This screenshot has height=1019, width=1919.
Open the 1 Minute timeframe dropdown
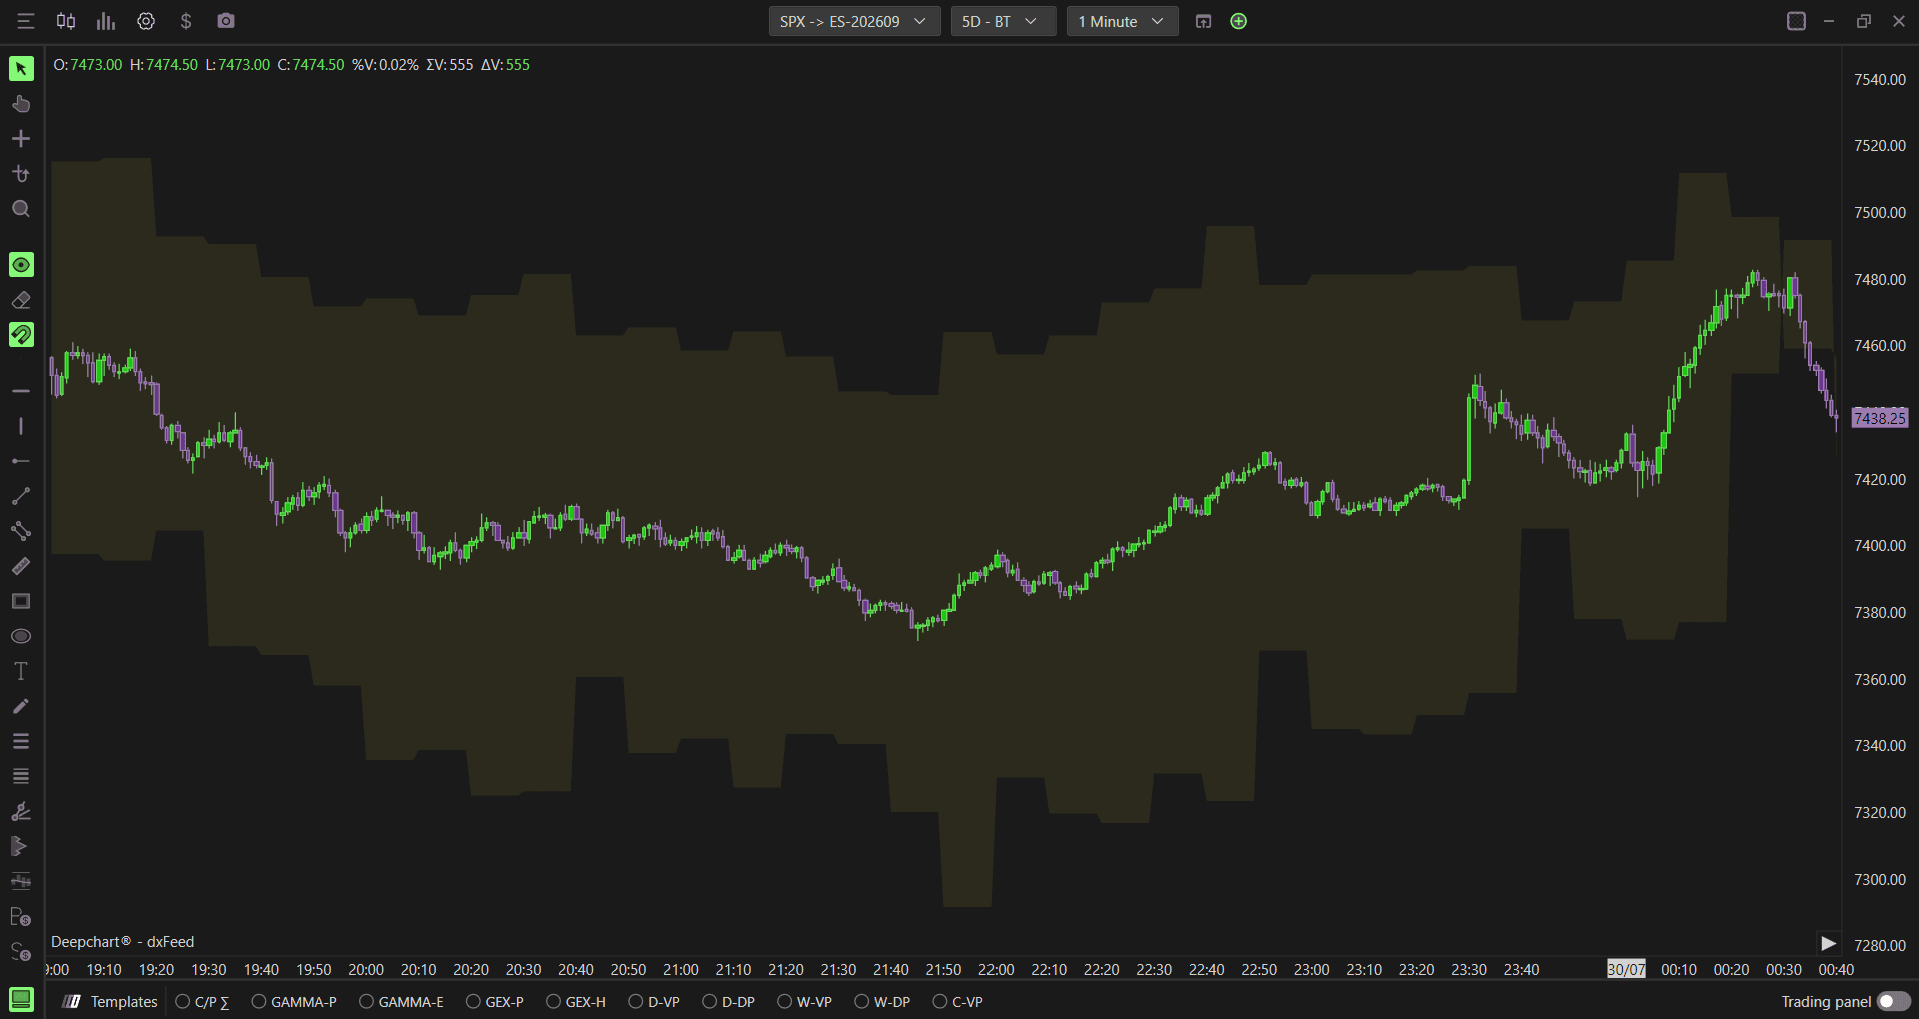coord(1122,21)
